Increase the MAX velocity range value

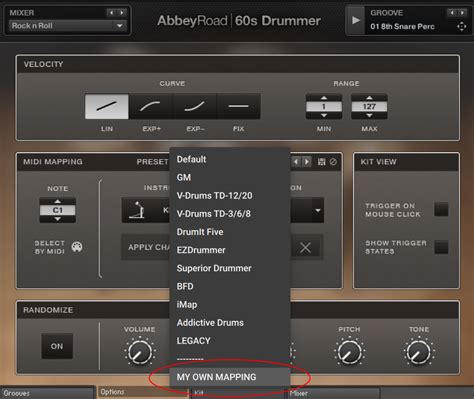click(x=369, y=98)
